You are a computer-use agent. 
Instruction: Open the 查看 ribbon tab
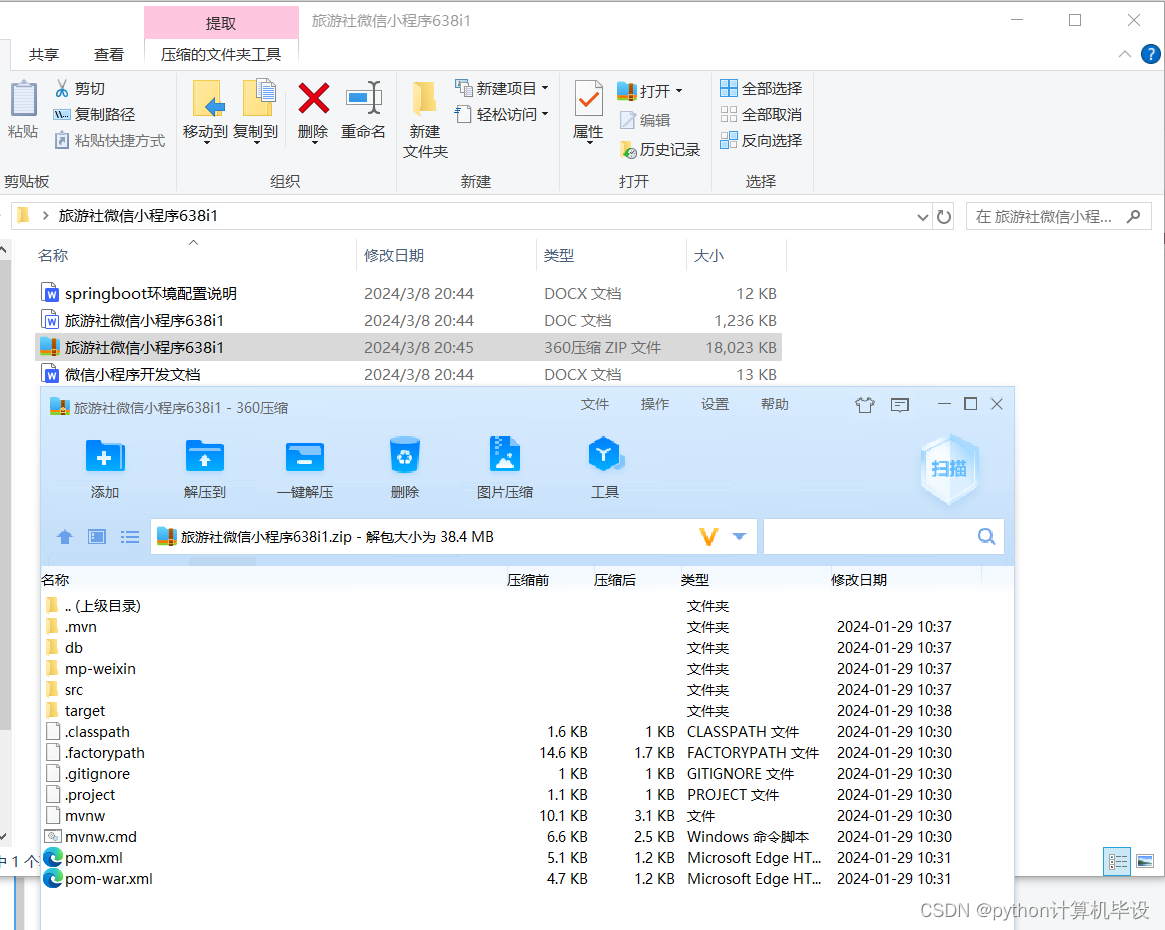108,54
